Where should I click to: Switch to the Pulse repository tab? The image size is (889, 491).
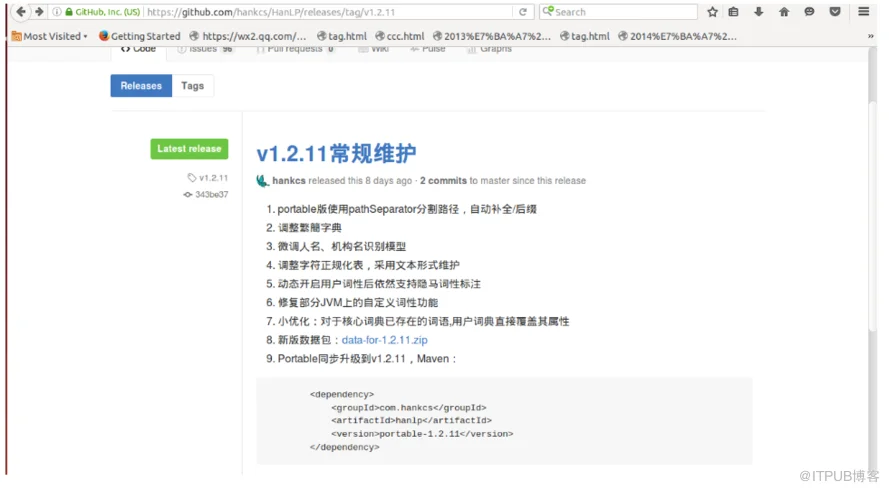point(428,50)
